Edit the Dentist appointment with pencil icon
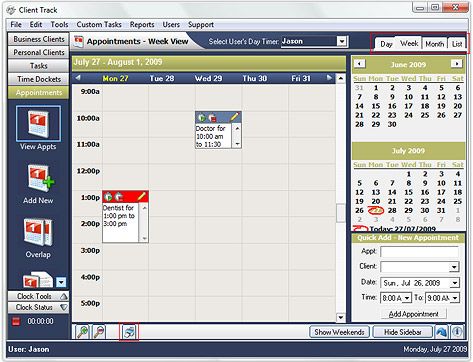This screenshot has width=473, height=362. (142, 197)
